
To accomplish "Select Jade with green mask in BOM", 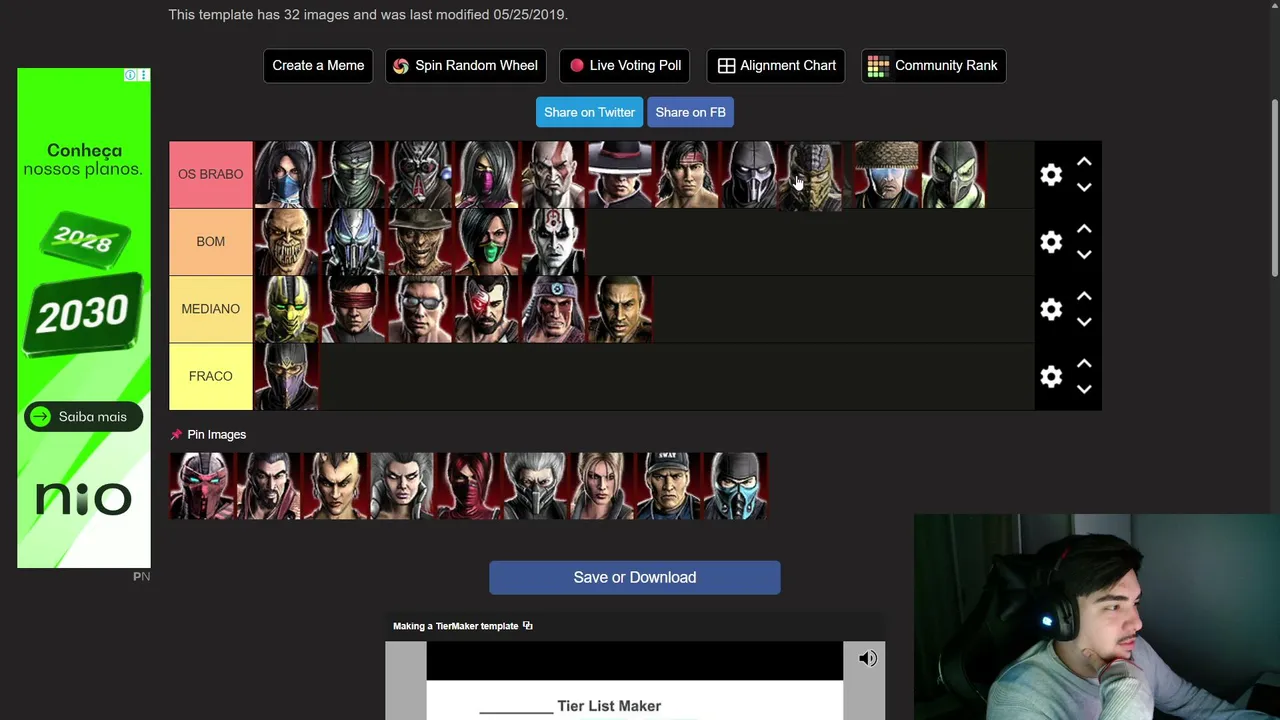I will click(488, 242).
